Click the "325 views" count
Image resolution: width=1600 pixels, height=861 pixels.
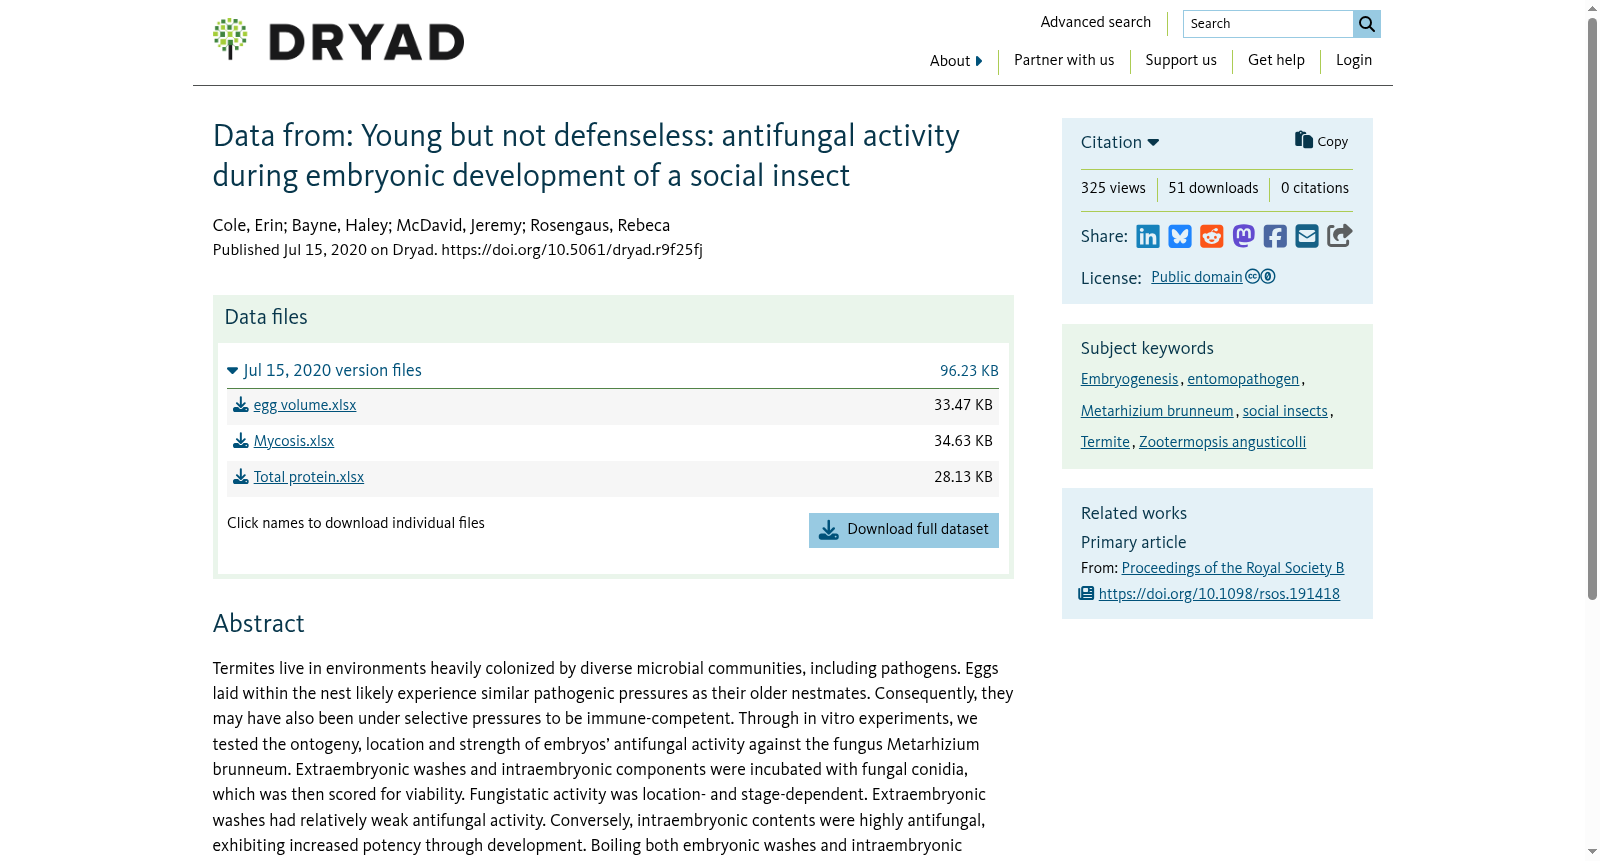(x=1113, y=188)
